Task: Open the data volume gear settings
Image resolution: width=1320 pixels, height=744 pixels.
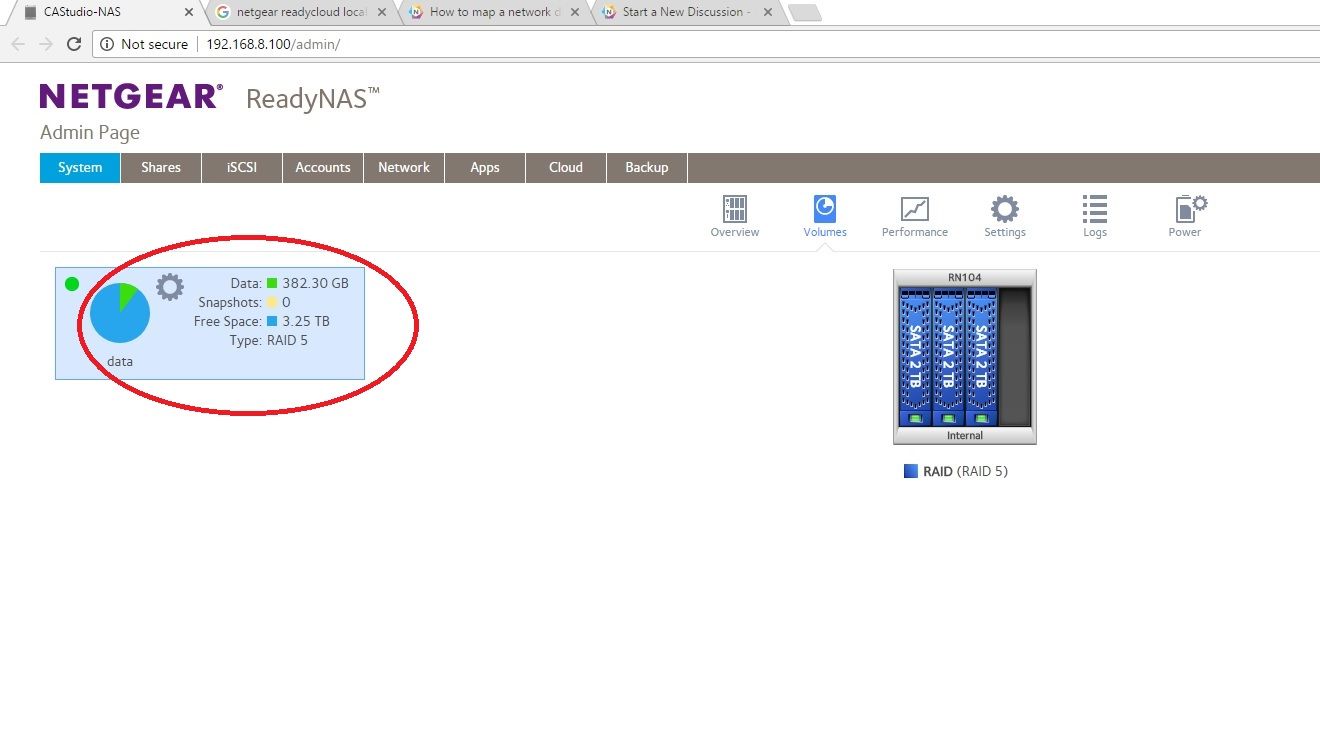Action: tap(168, 287)
